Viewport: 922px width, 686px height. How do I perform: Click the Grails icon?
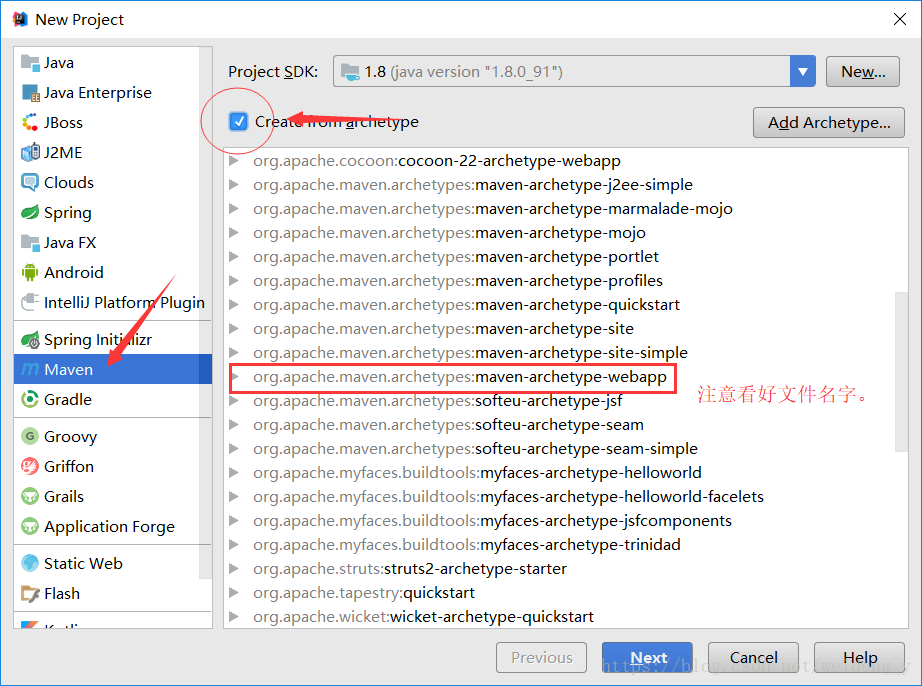coord(29,496)
